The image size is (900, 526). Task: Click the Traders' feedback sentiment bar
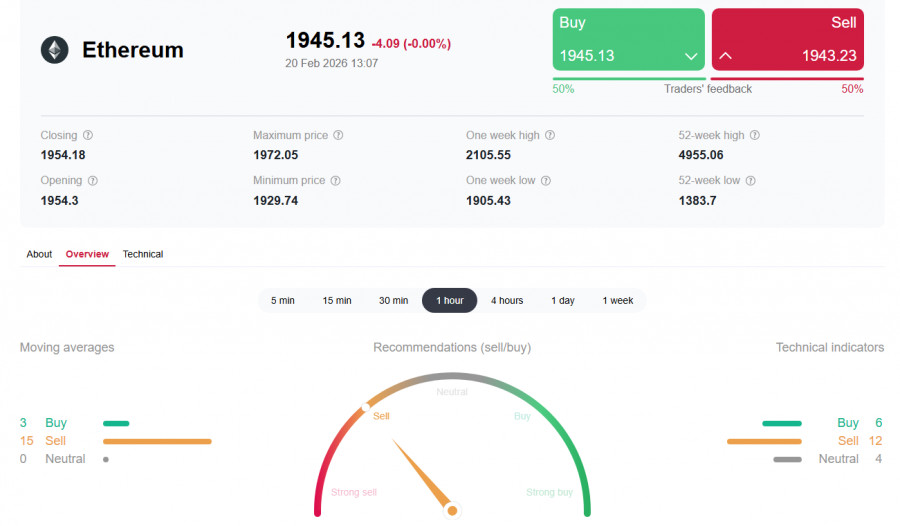click(x=708, y=79)
